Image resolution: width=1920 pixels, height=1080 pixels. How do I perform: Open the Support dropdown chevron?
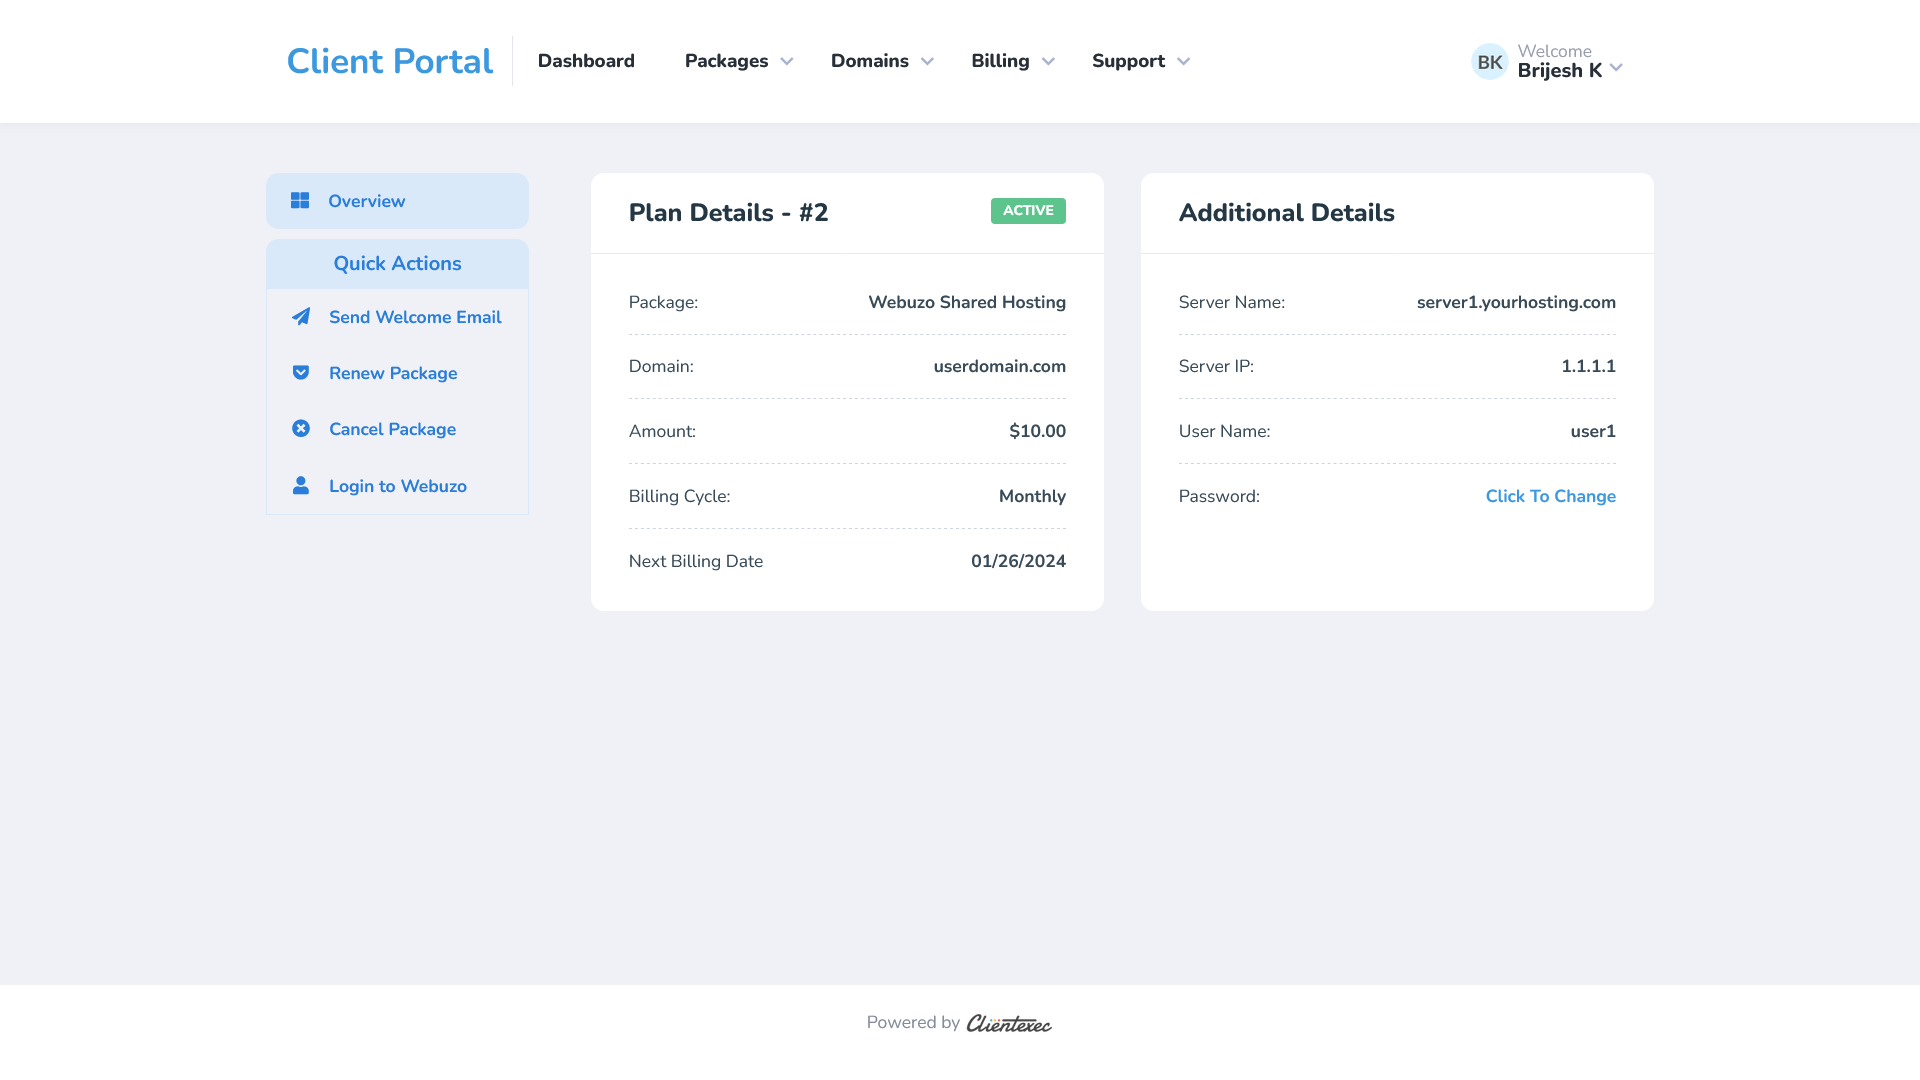coord(1183,62)
